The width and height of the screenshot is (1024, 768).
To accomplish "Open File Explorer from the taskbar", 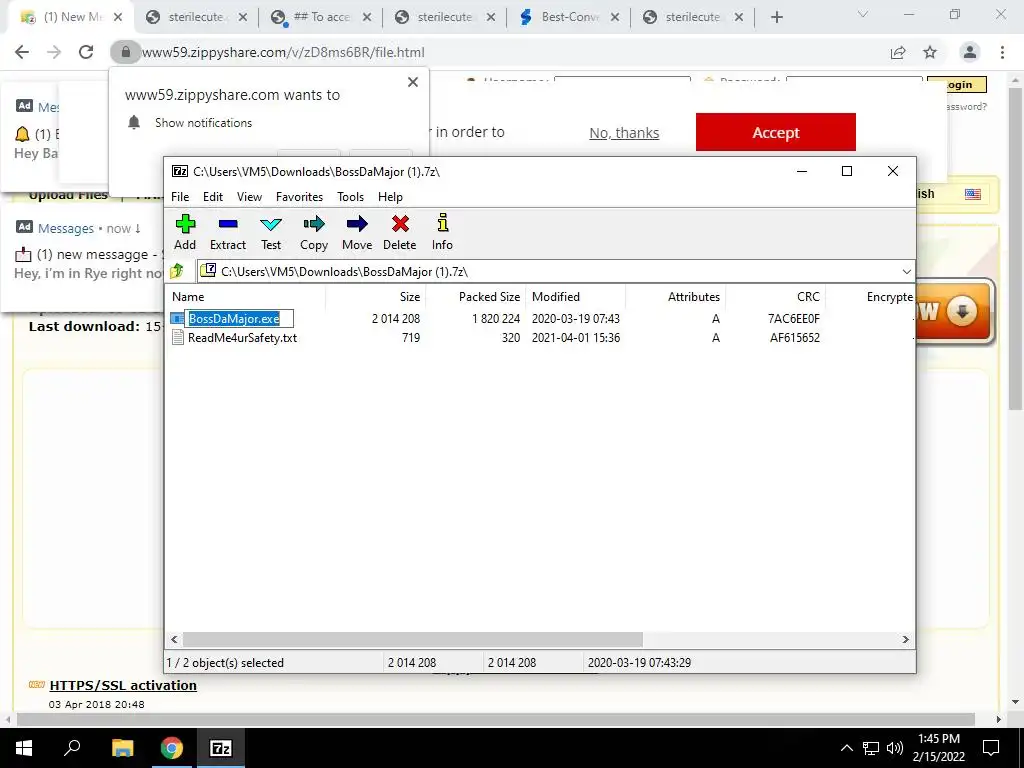I will coord(122,748).
